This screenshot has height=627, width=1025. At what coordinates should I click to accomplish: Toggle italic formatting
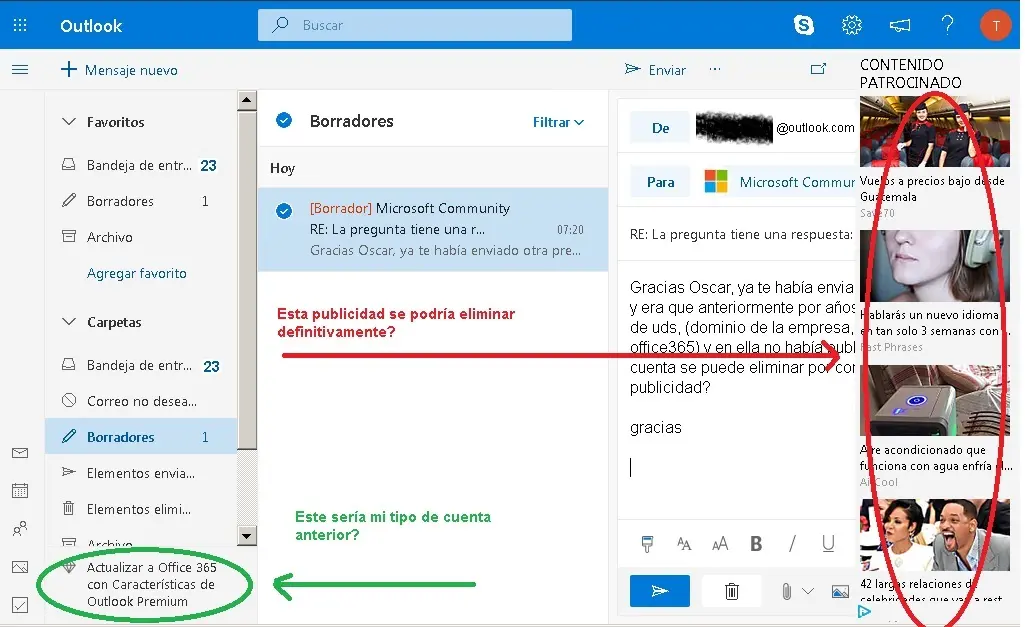tap(792, 544)
